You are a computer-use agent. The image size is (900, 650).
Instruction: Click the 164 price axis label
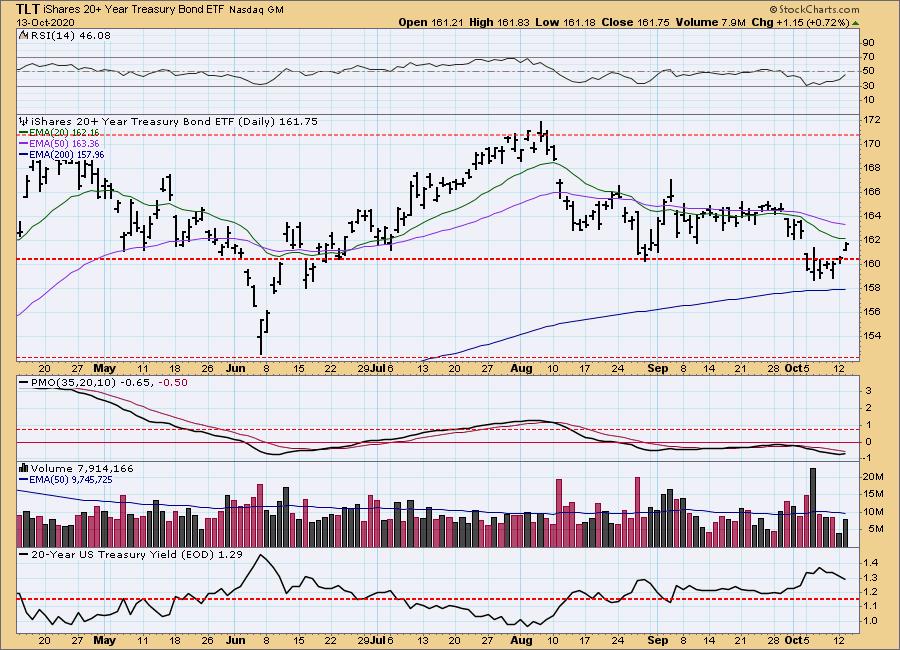[872, 215]
